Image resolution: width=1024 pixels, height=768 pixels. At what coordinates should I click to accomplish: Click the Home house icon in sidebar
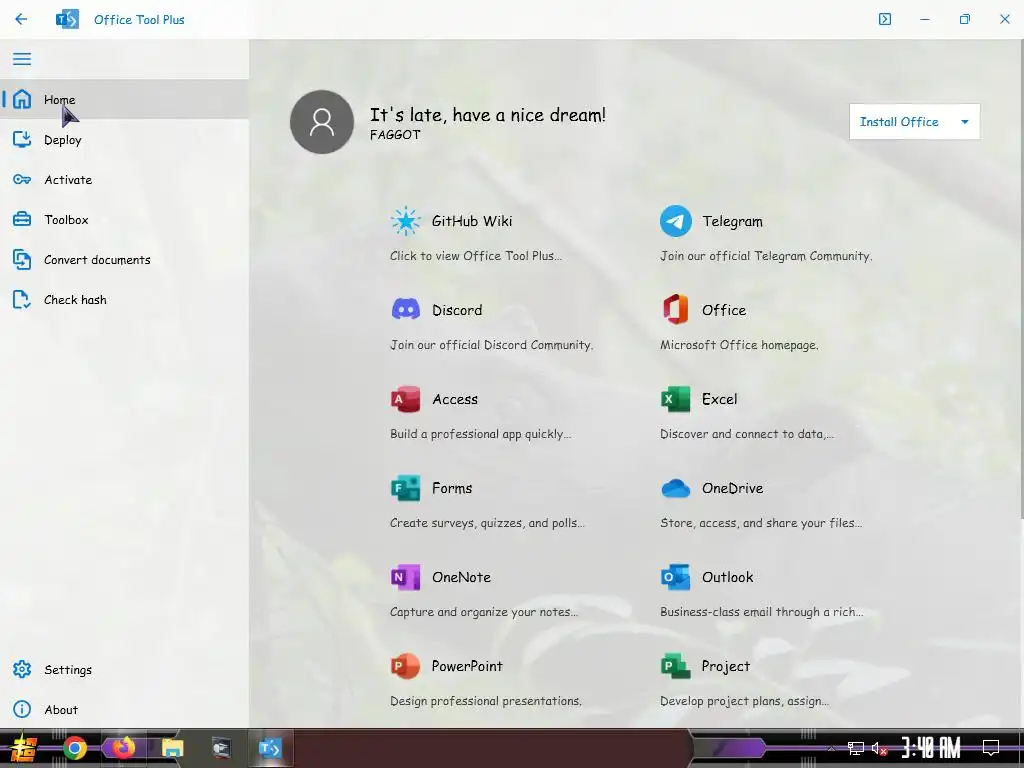pyautogui.click(x=22, y=99)
